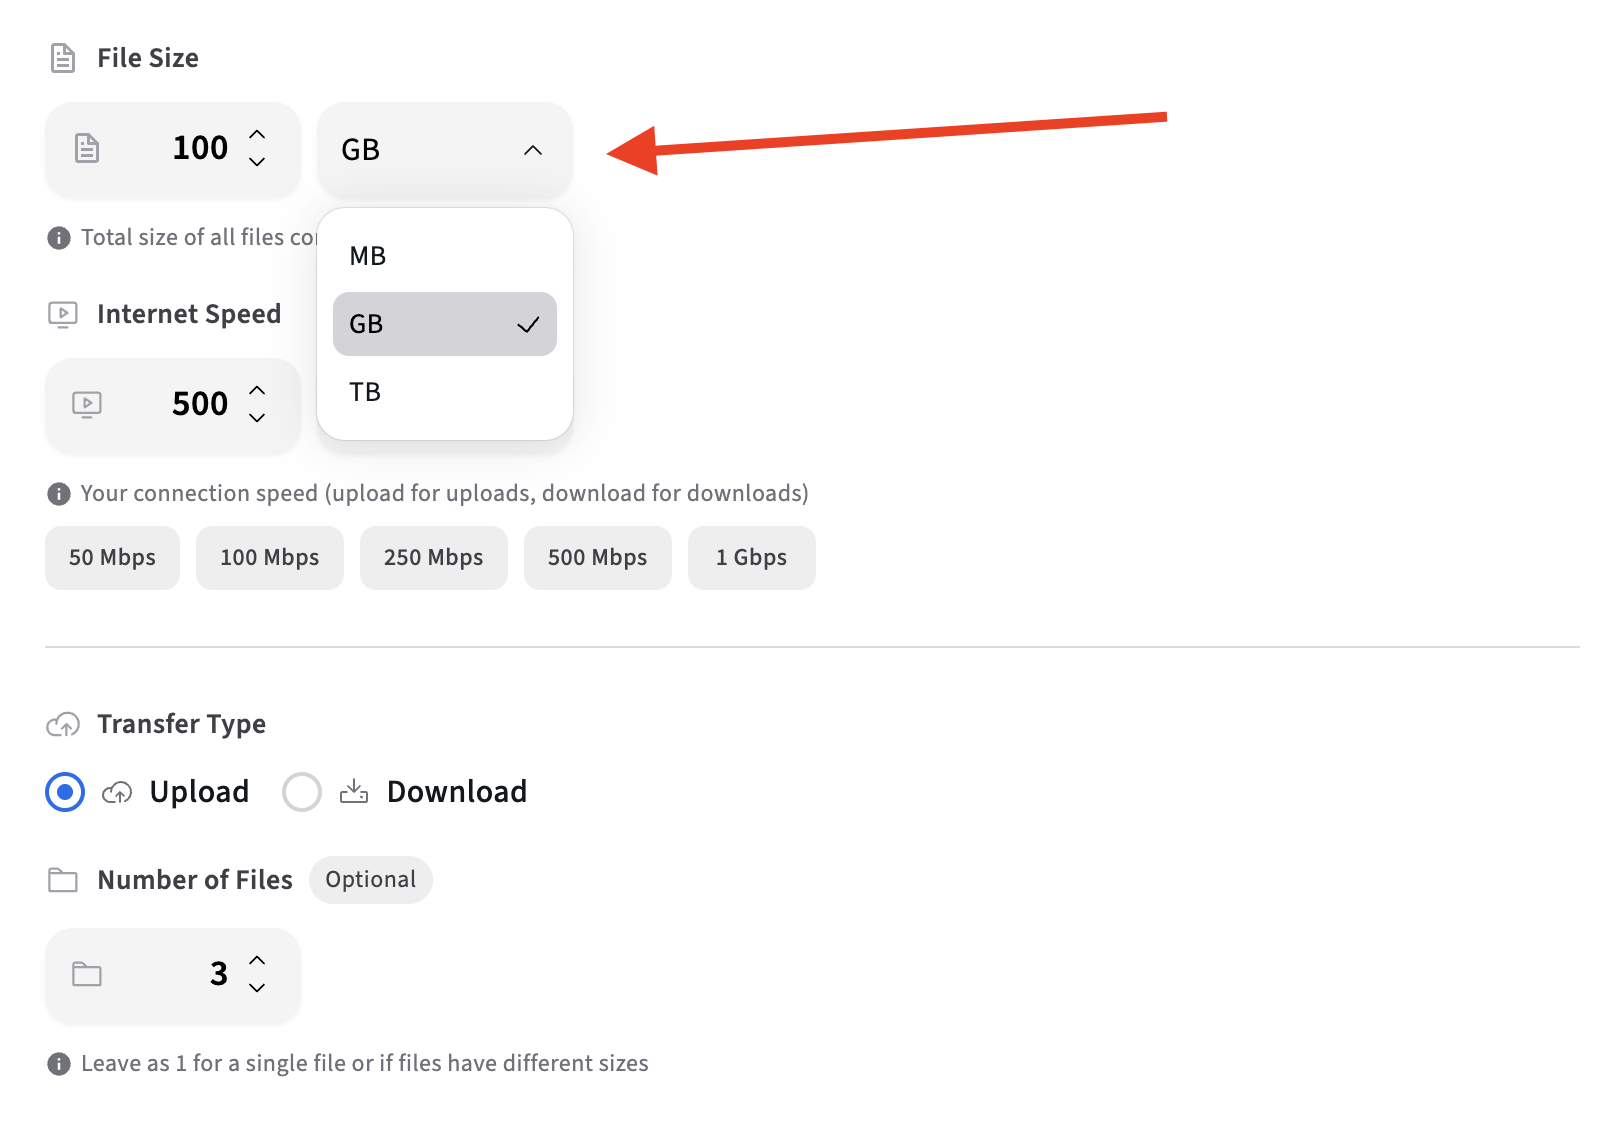
Task: Click the internet speed value field showing 500
Action: point(199,405)
